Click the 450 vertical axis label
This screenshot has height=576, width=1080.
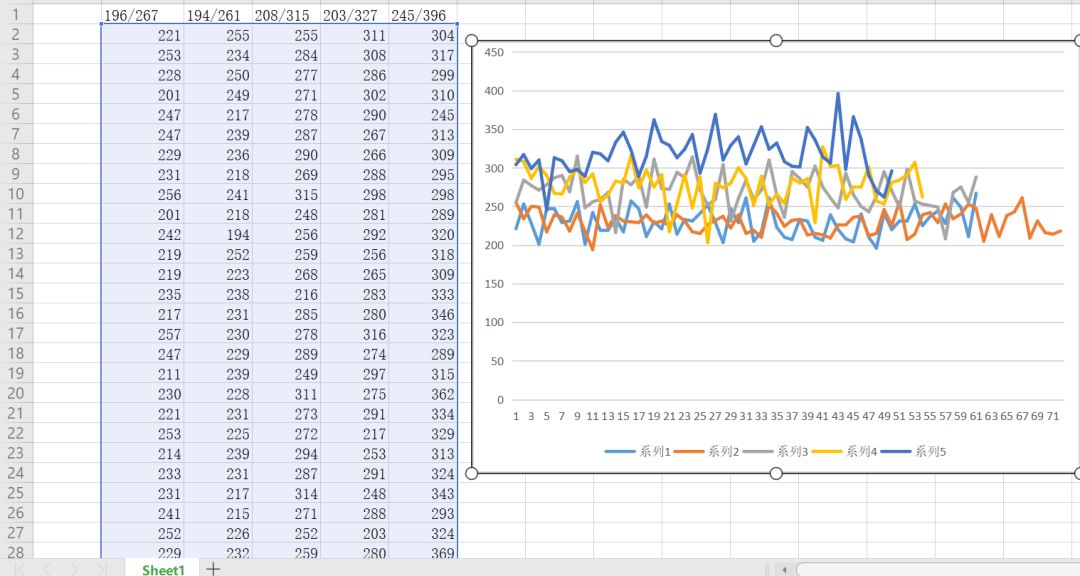pyautogui.click(x=494, y=52)
